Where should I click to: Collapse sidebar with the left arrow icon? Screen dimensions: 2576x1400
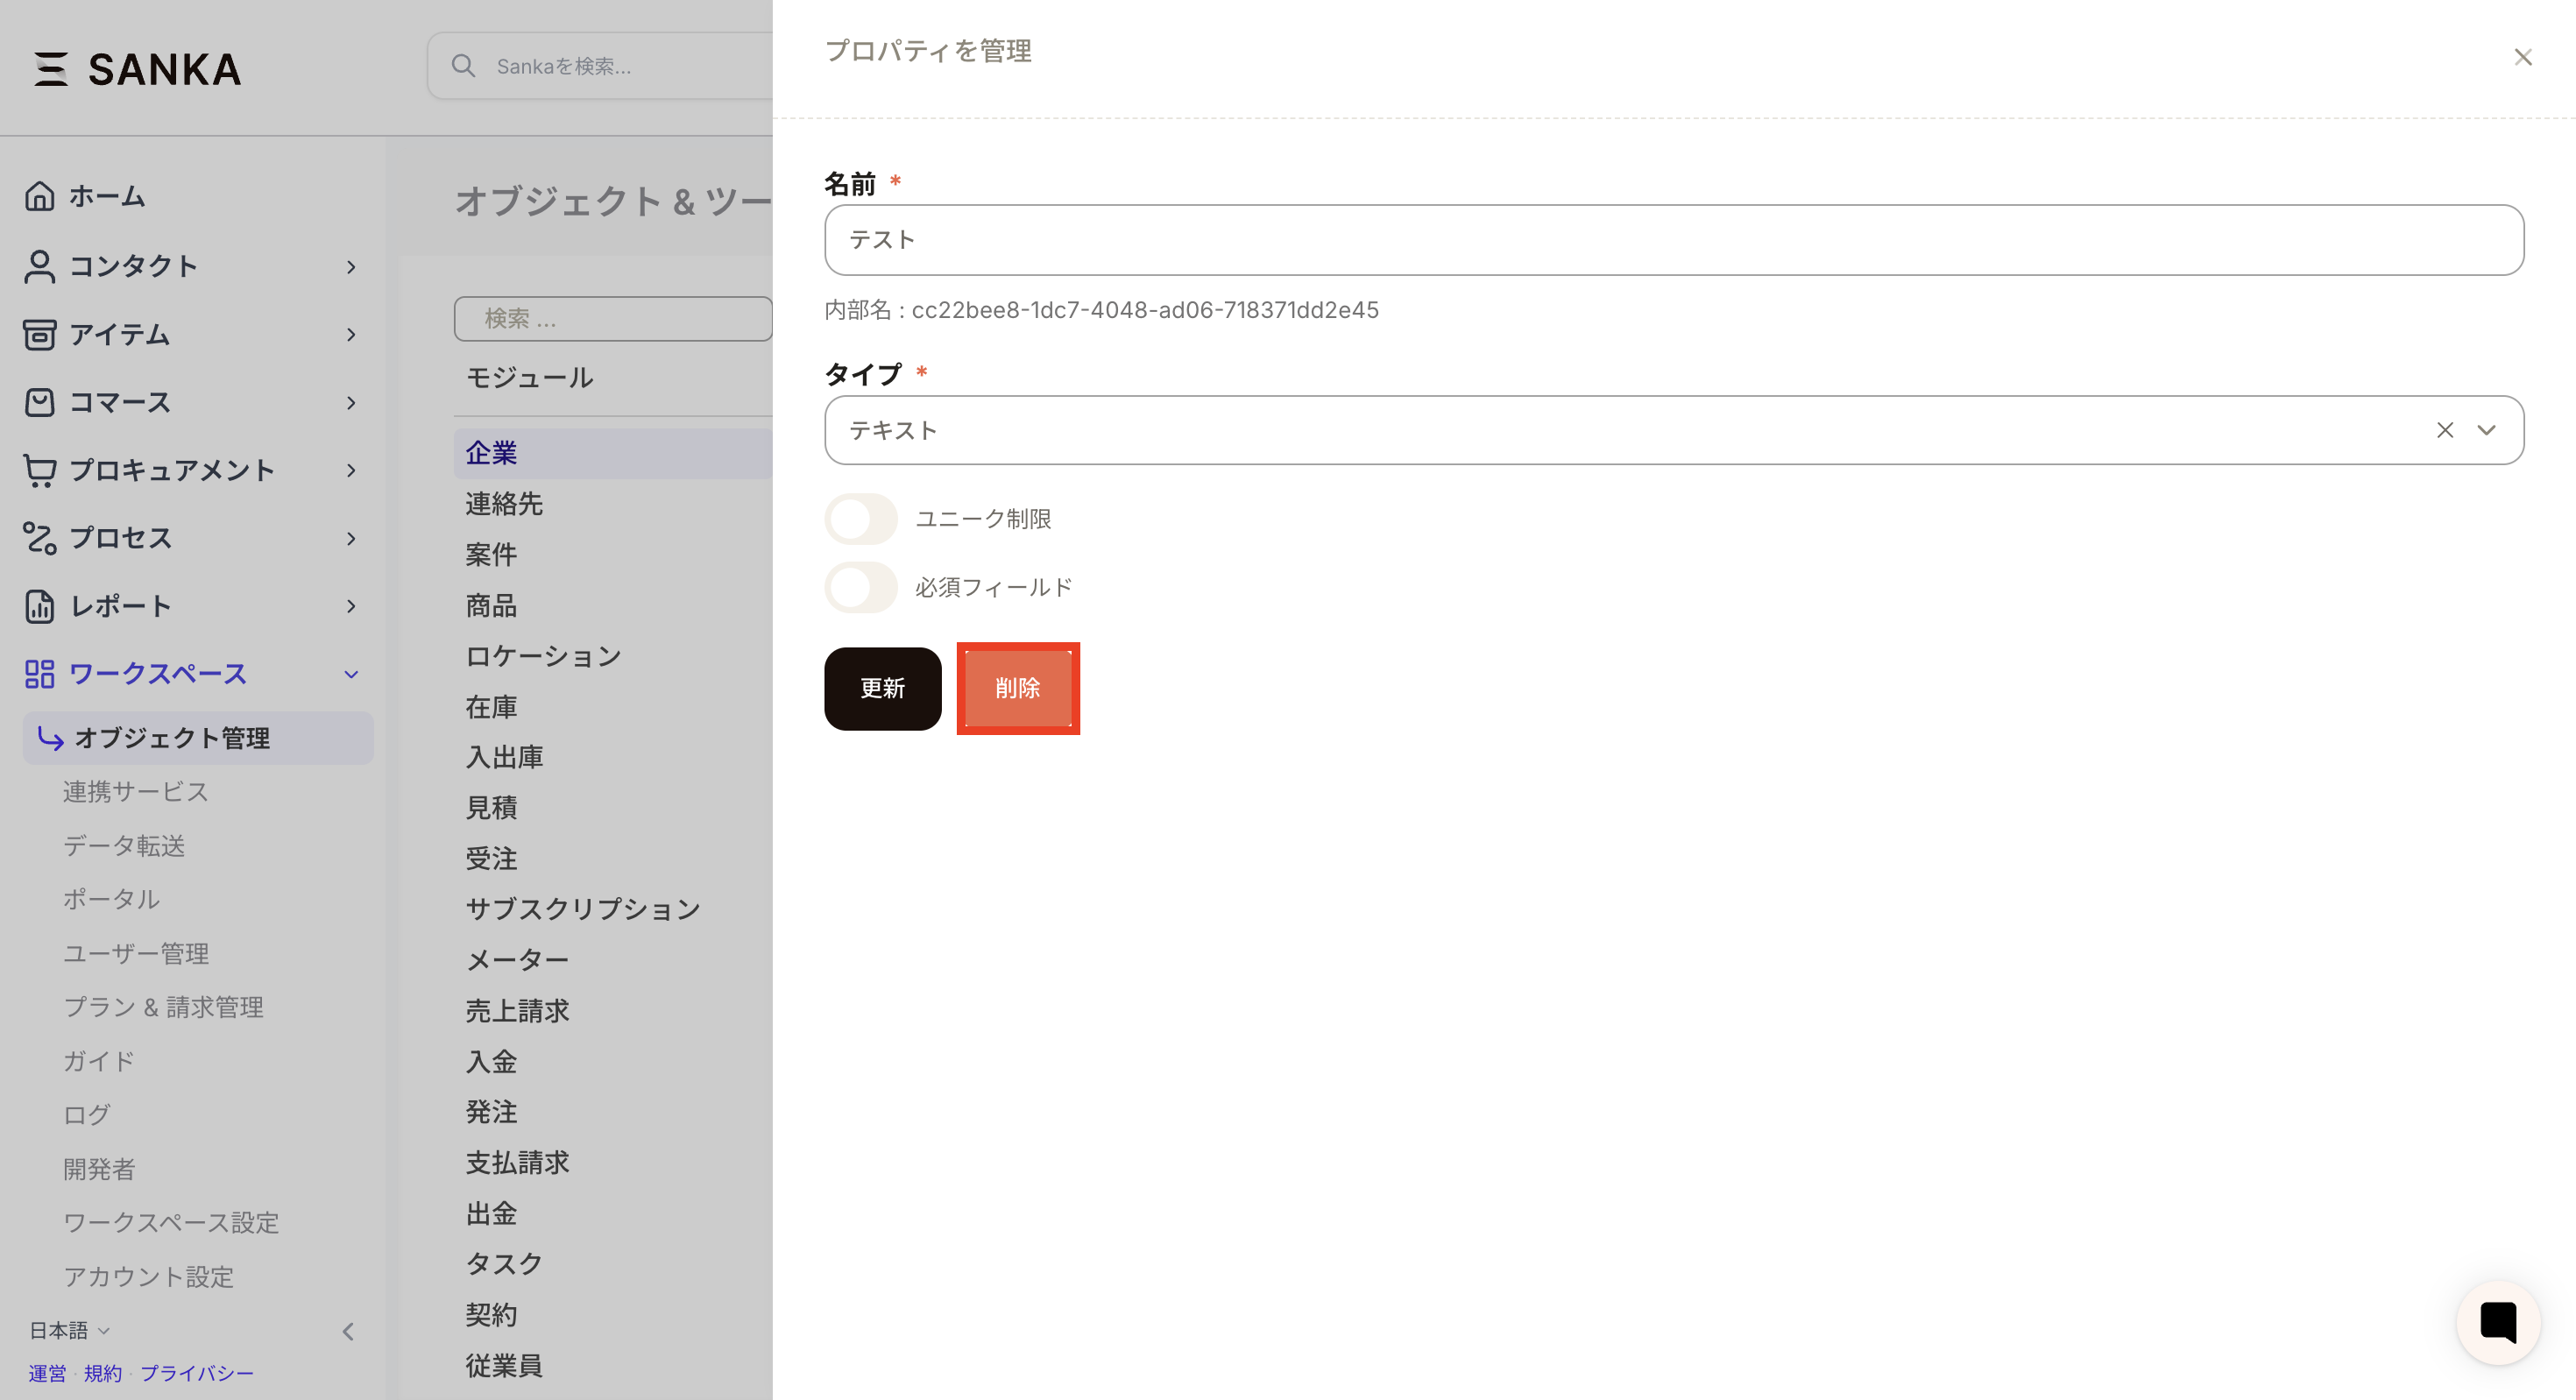[x=348, y=1331]
